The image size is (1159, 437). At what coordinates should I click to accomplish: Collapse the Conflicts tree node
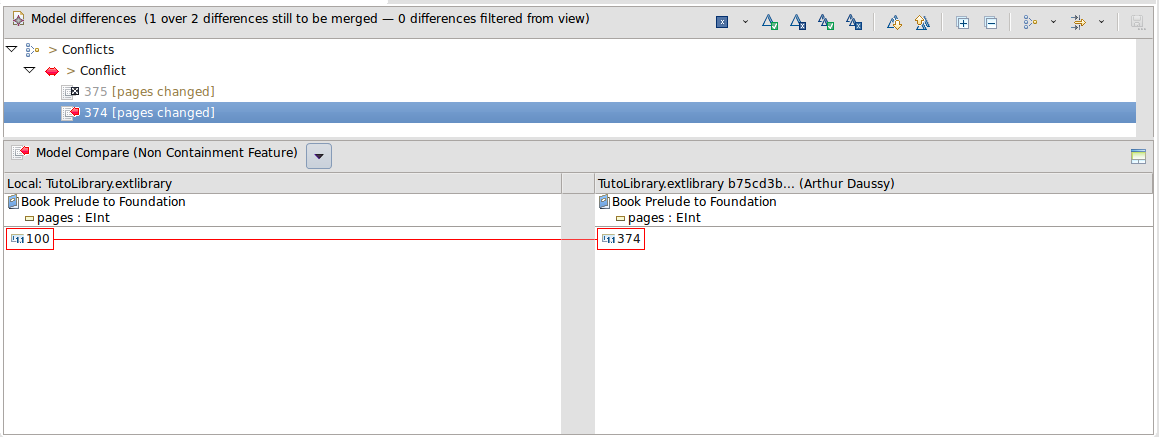pos(12,49)
